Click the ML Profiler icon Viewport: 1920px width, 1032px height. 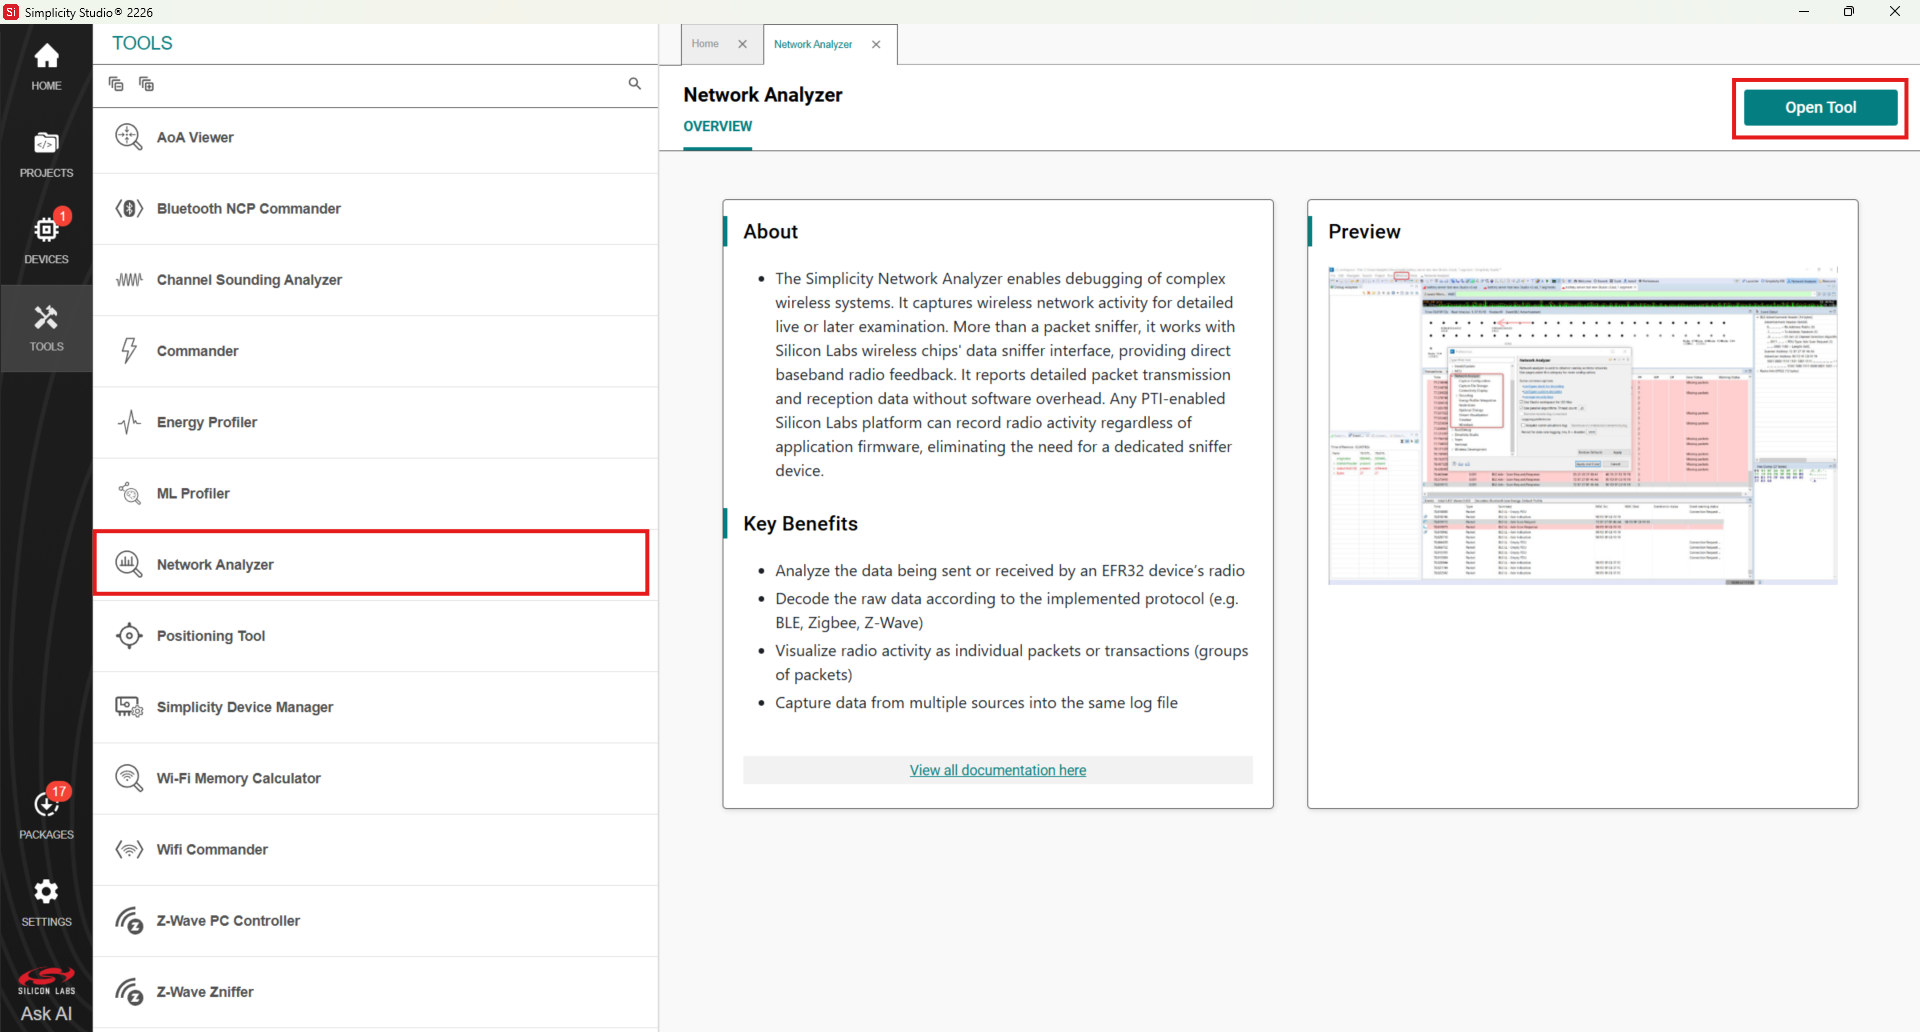(x=129, y=493)
